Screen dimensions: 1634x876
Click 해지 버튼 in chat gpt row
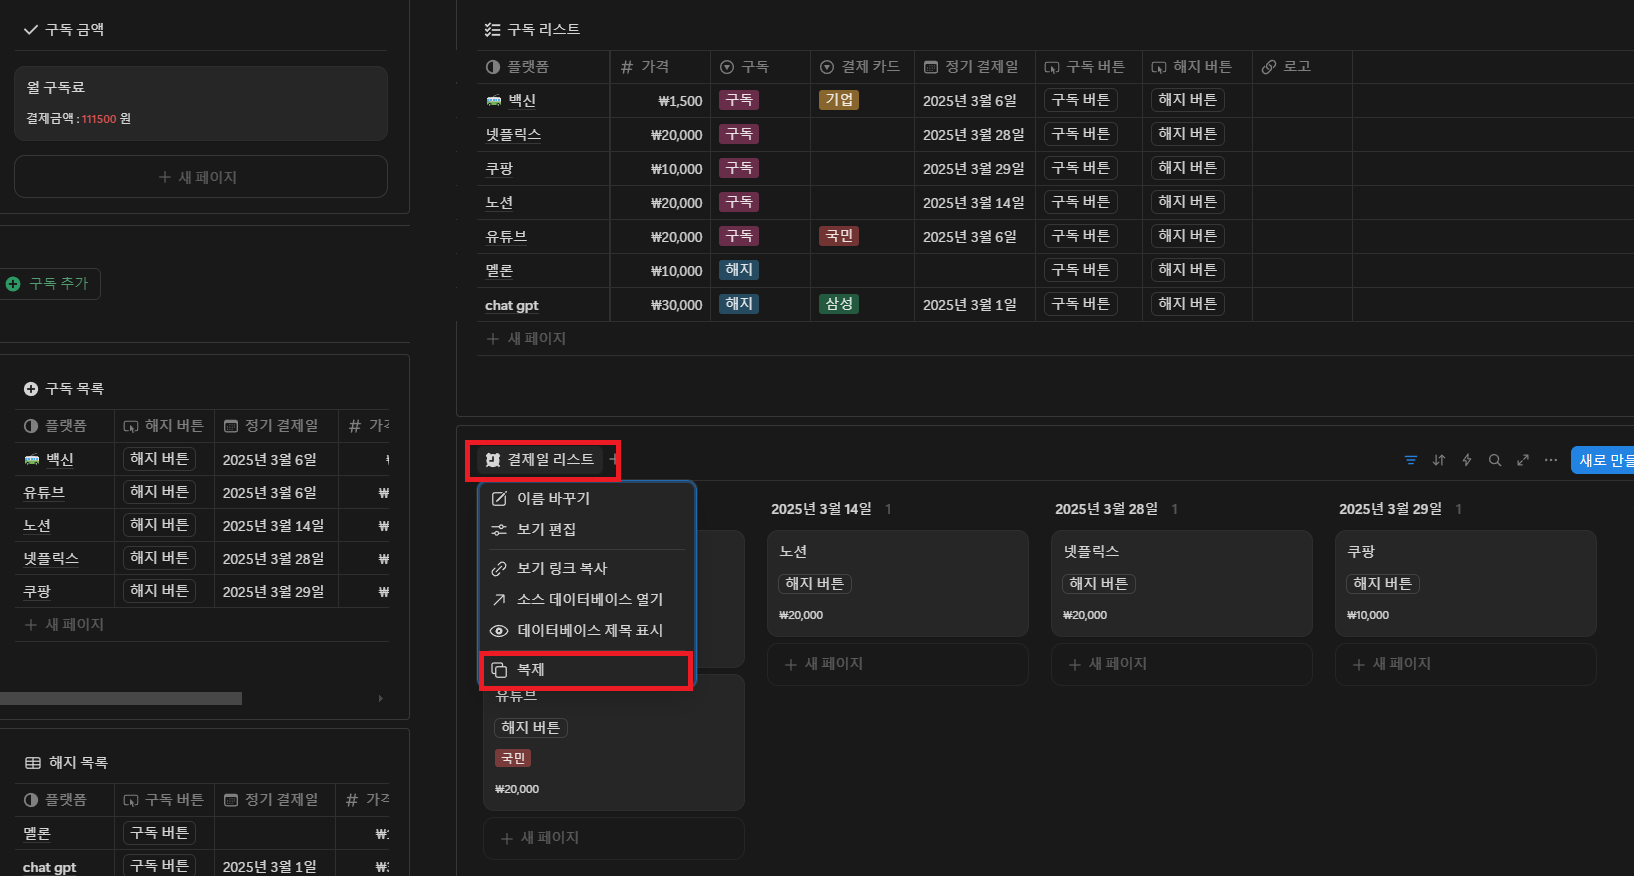click(x=1187, y=304)
